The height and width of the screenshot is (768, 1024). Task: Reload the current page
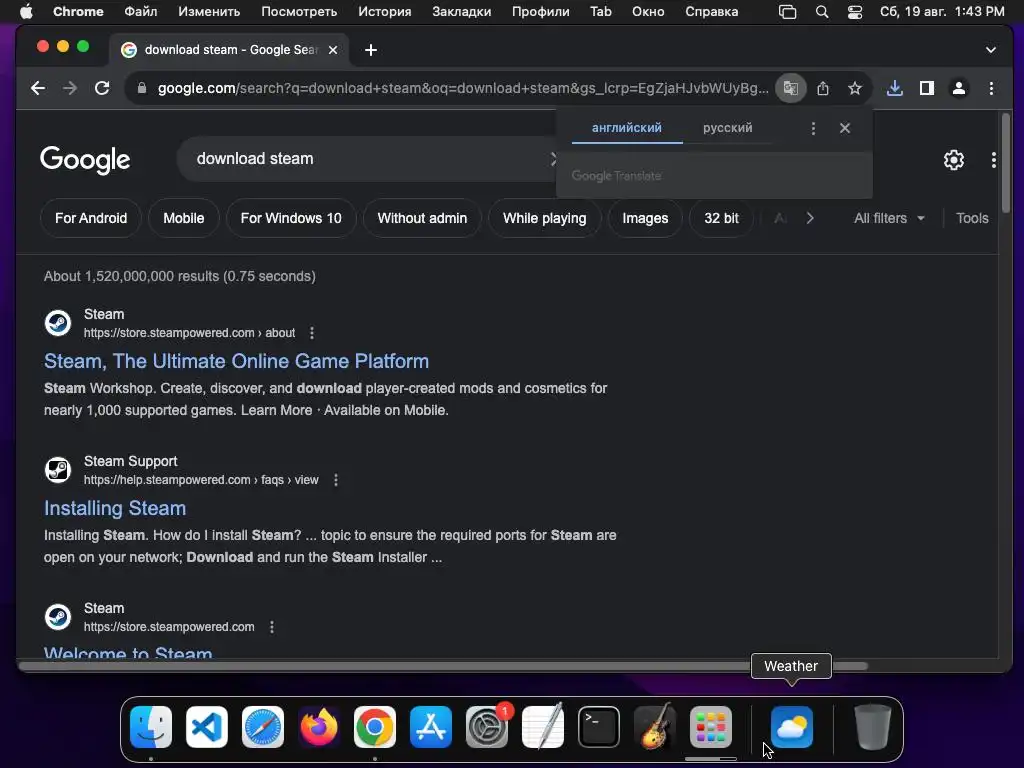click(x=102, y=88)
